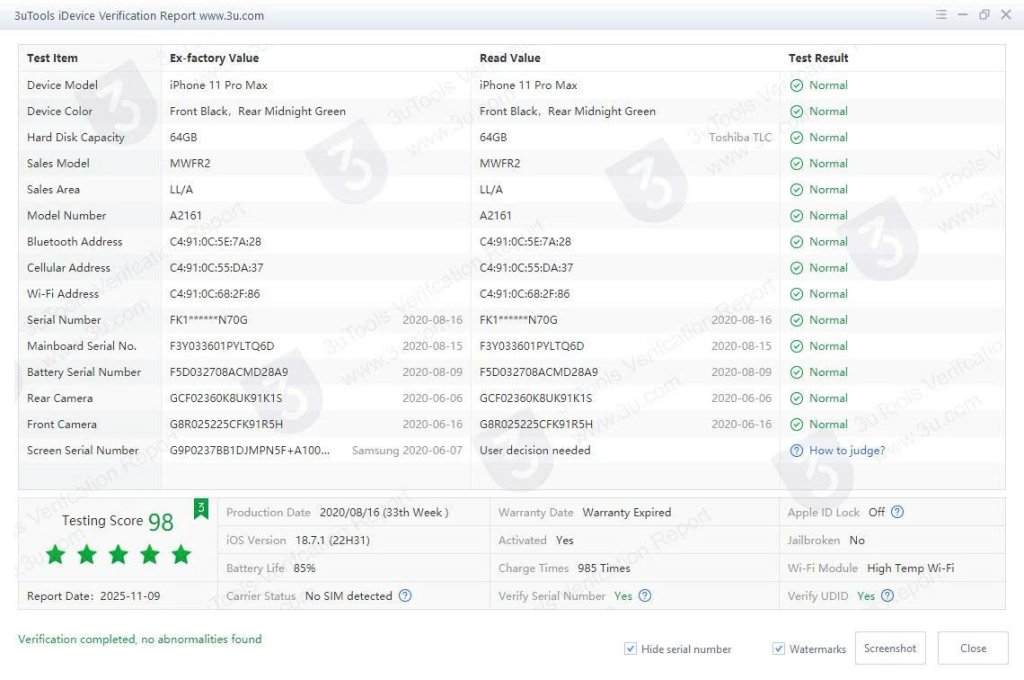Click the question icon after Verify Serial Number

645,596
